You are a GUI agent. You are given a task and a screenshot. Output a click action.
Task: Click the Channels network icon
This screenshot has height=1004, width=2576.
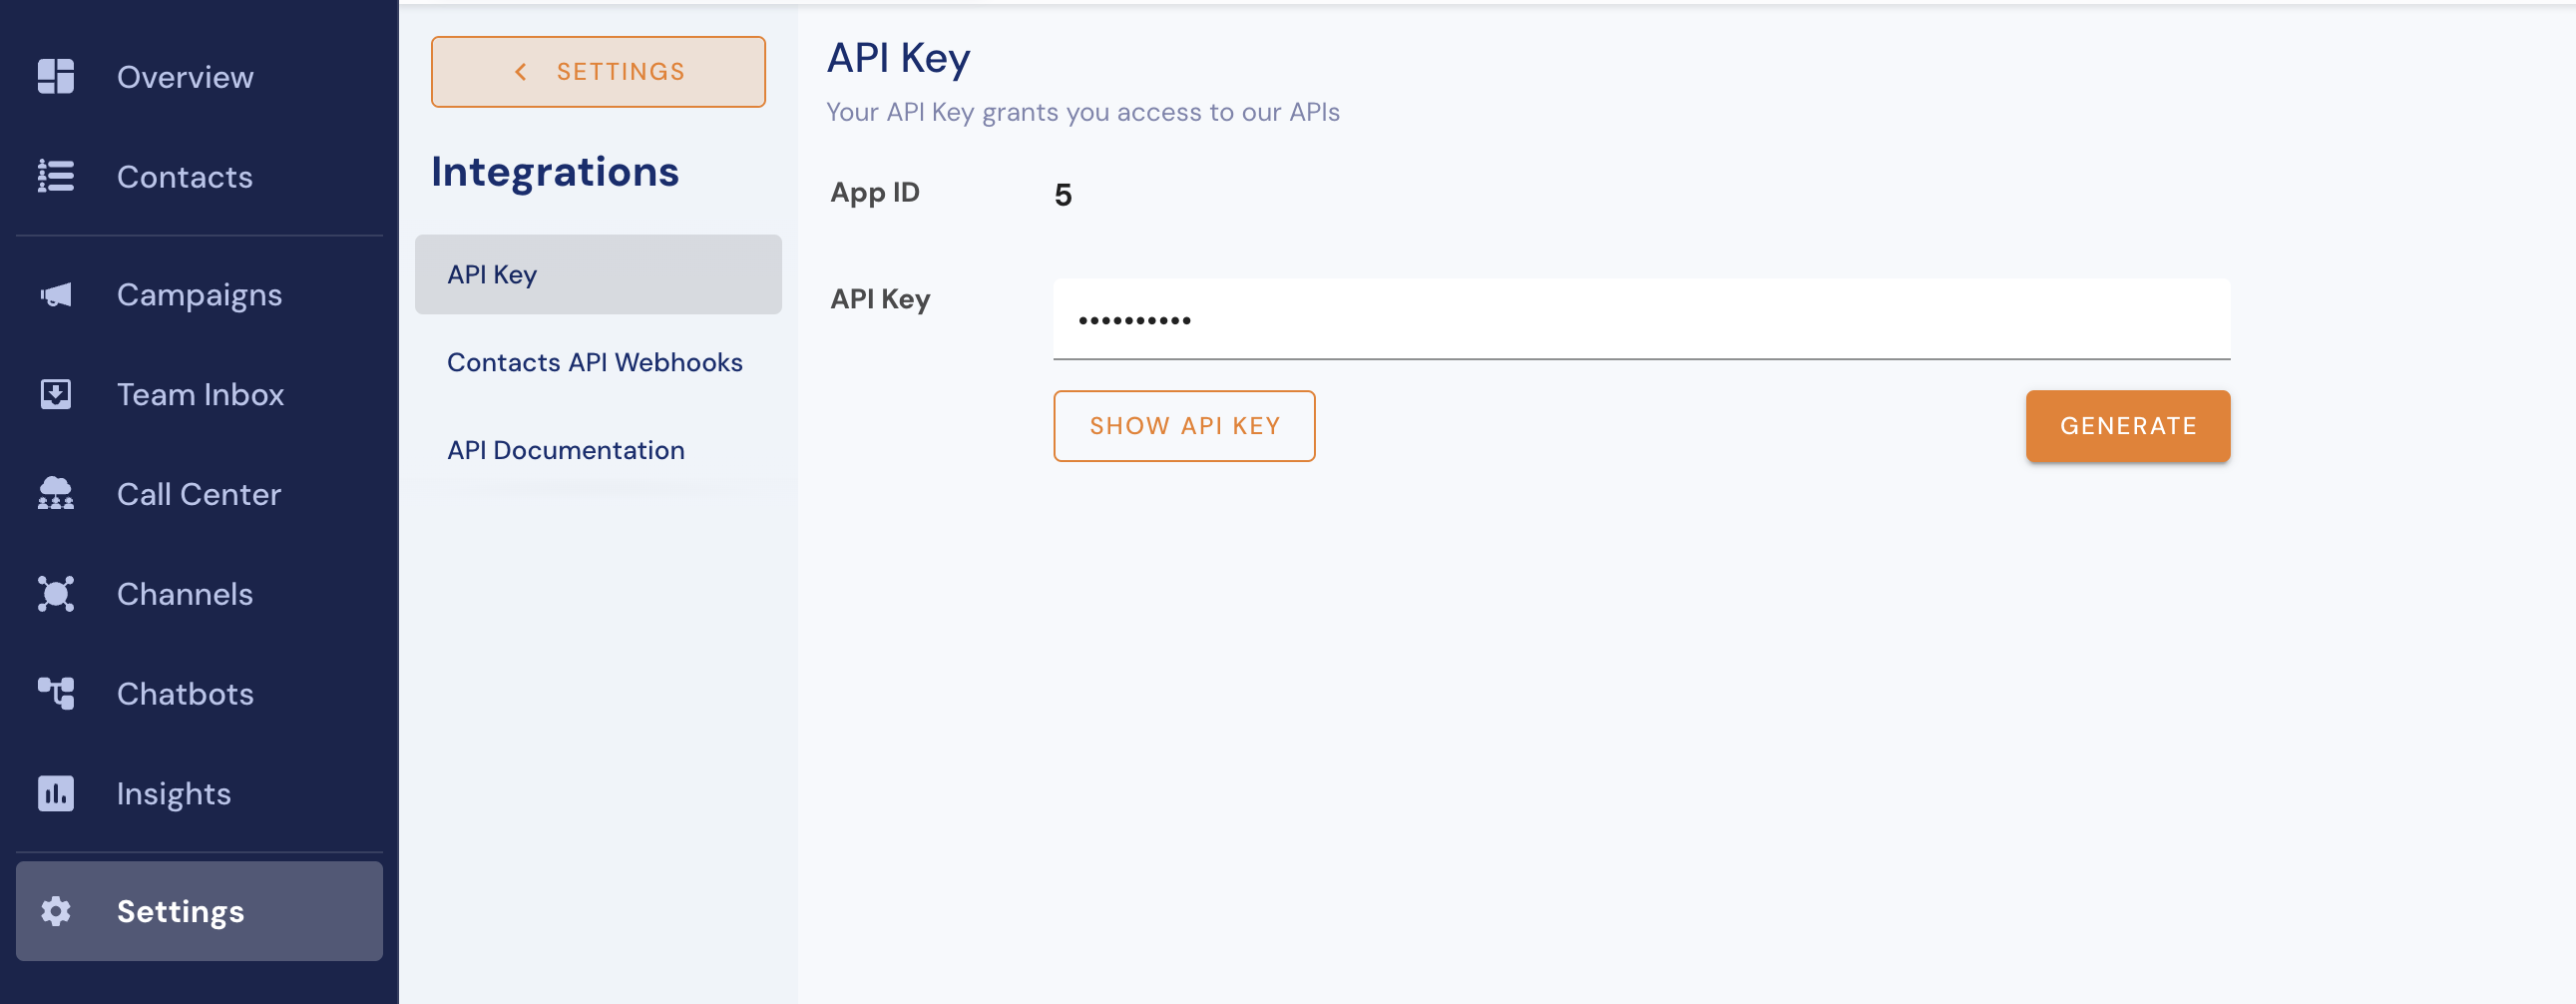(56, 594)
